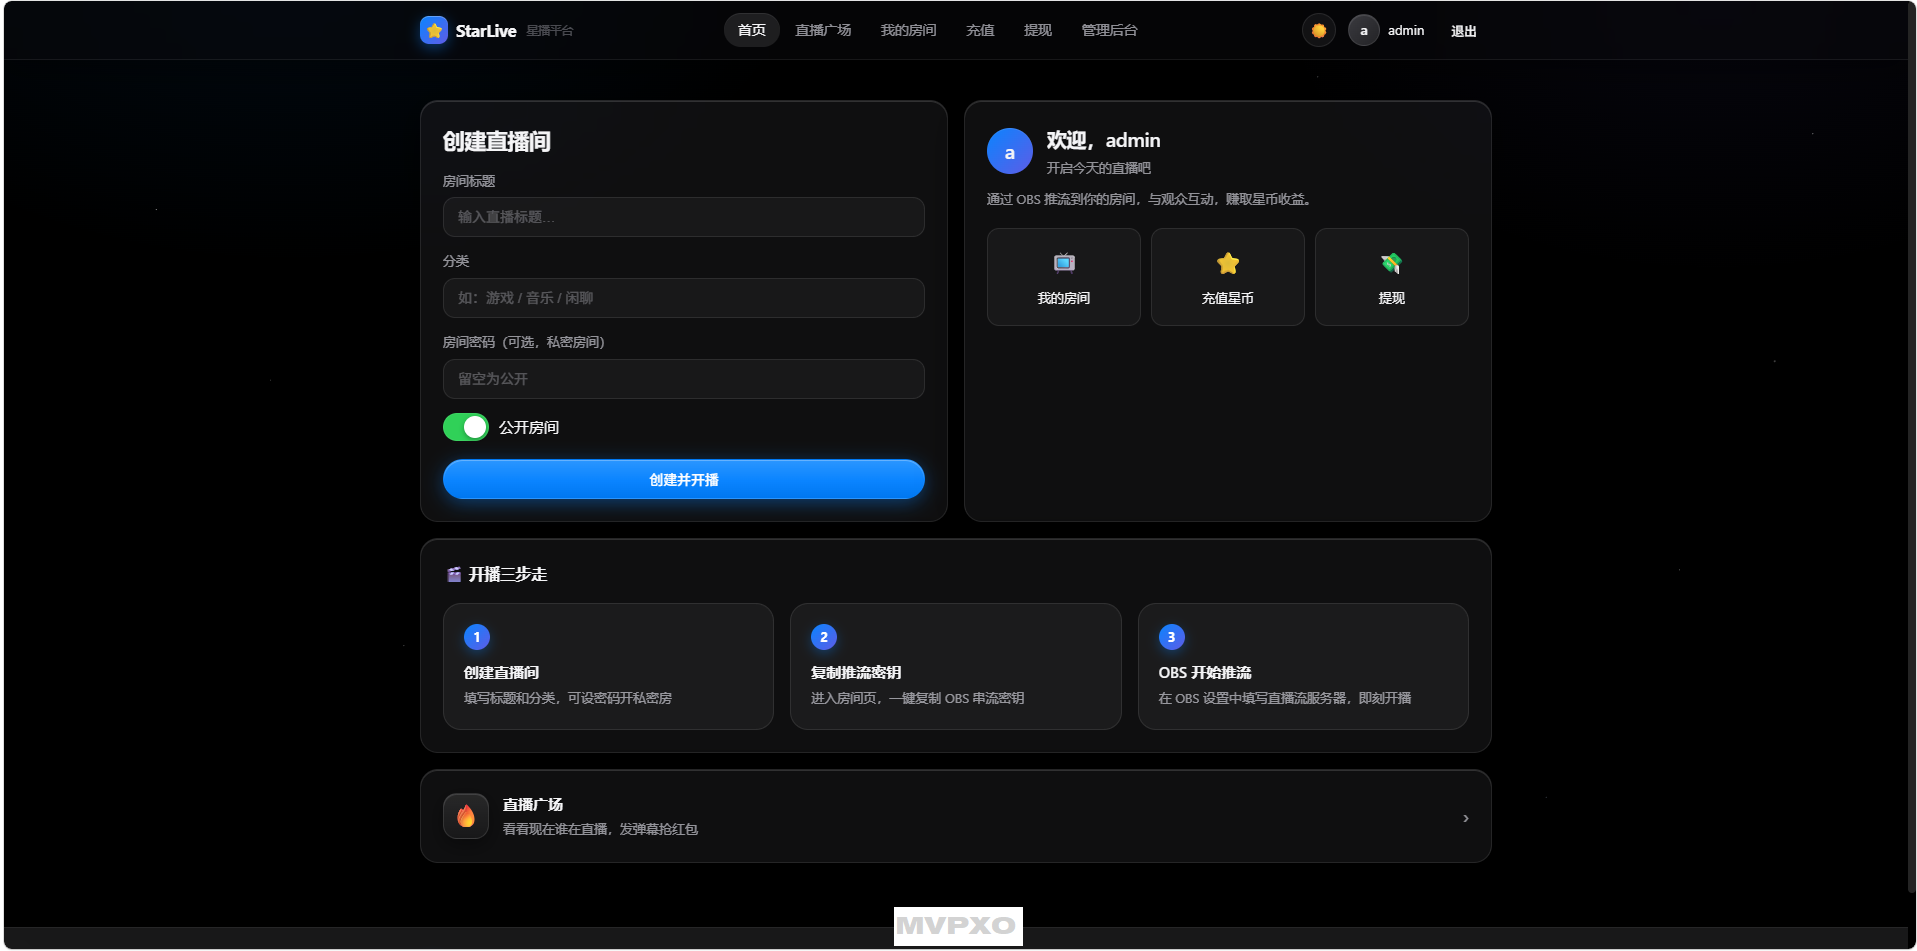
Task: Open the admin avatar in the navbar
Action: coord(1364,30)
